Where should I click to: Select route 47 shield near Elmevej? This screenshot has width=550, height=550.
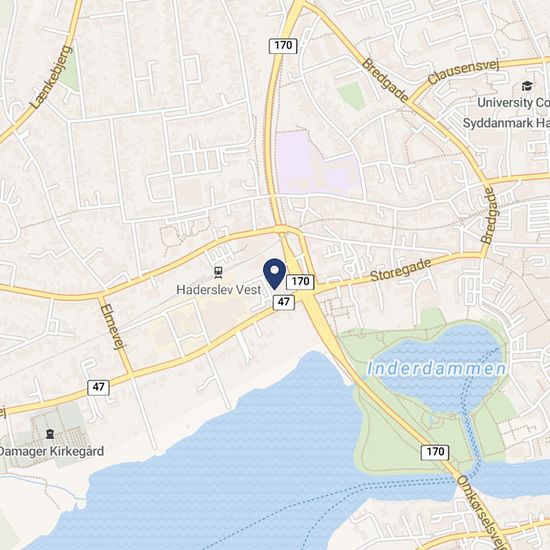98,387
